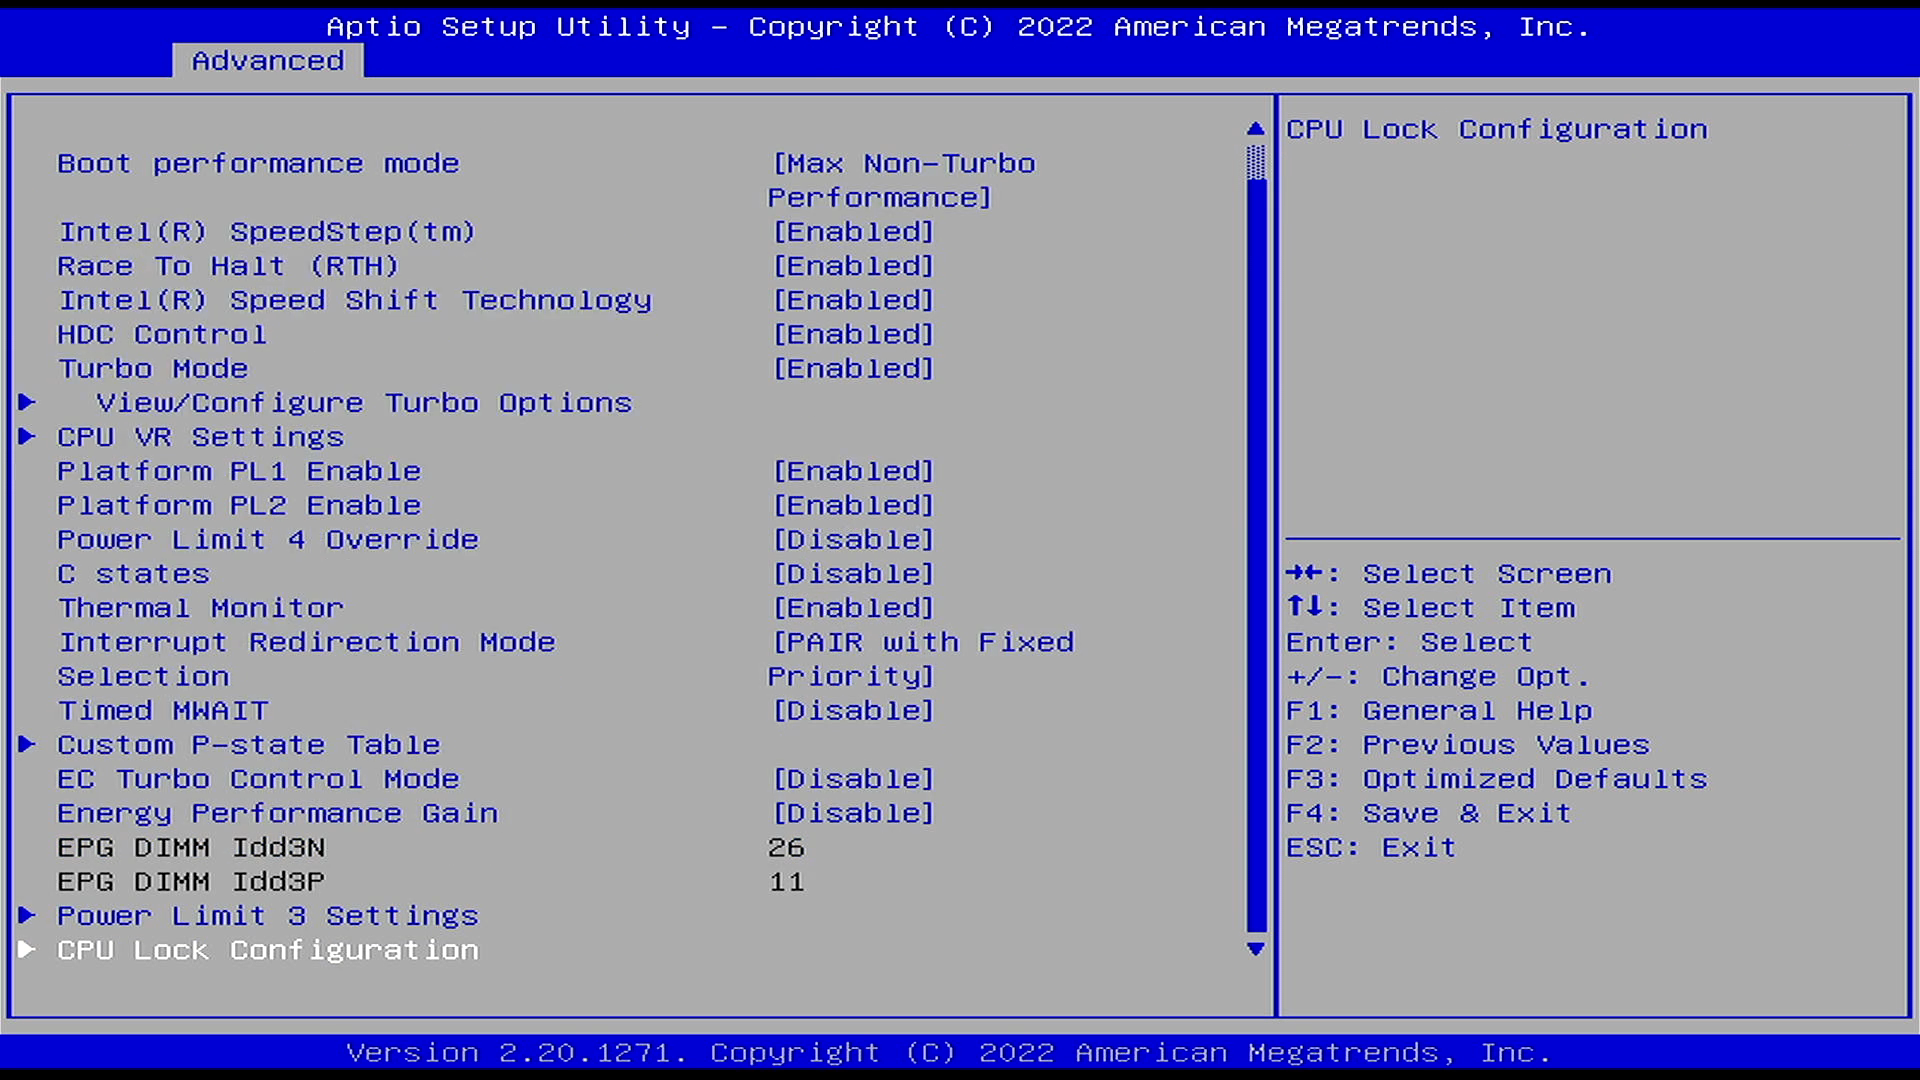Click triangle icon next to CPU VR Settings

pos(27,436)
